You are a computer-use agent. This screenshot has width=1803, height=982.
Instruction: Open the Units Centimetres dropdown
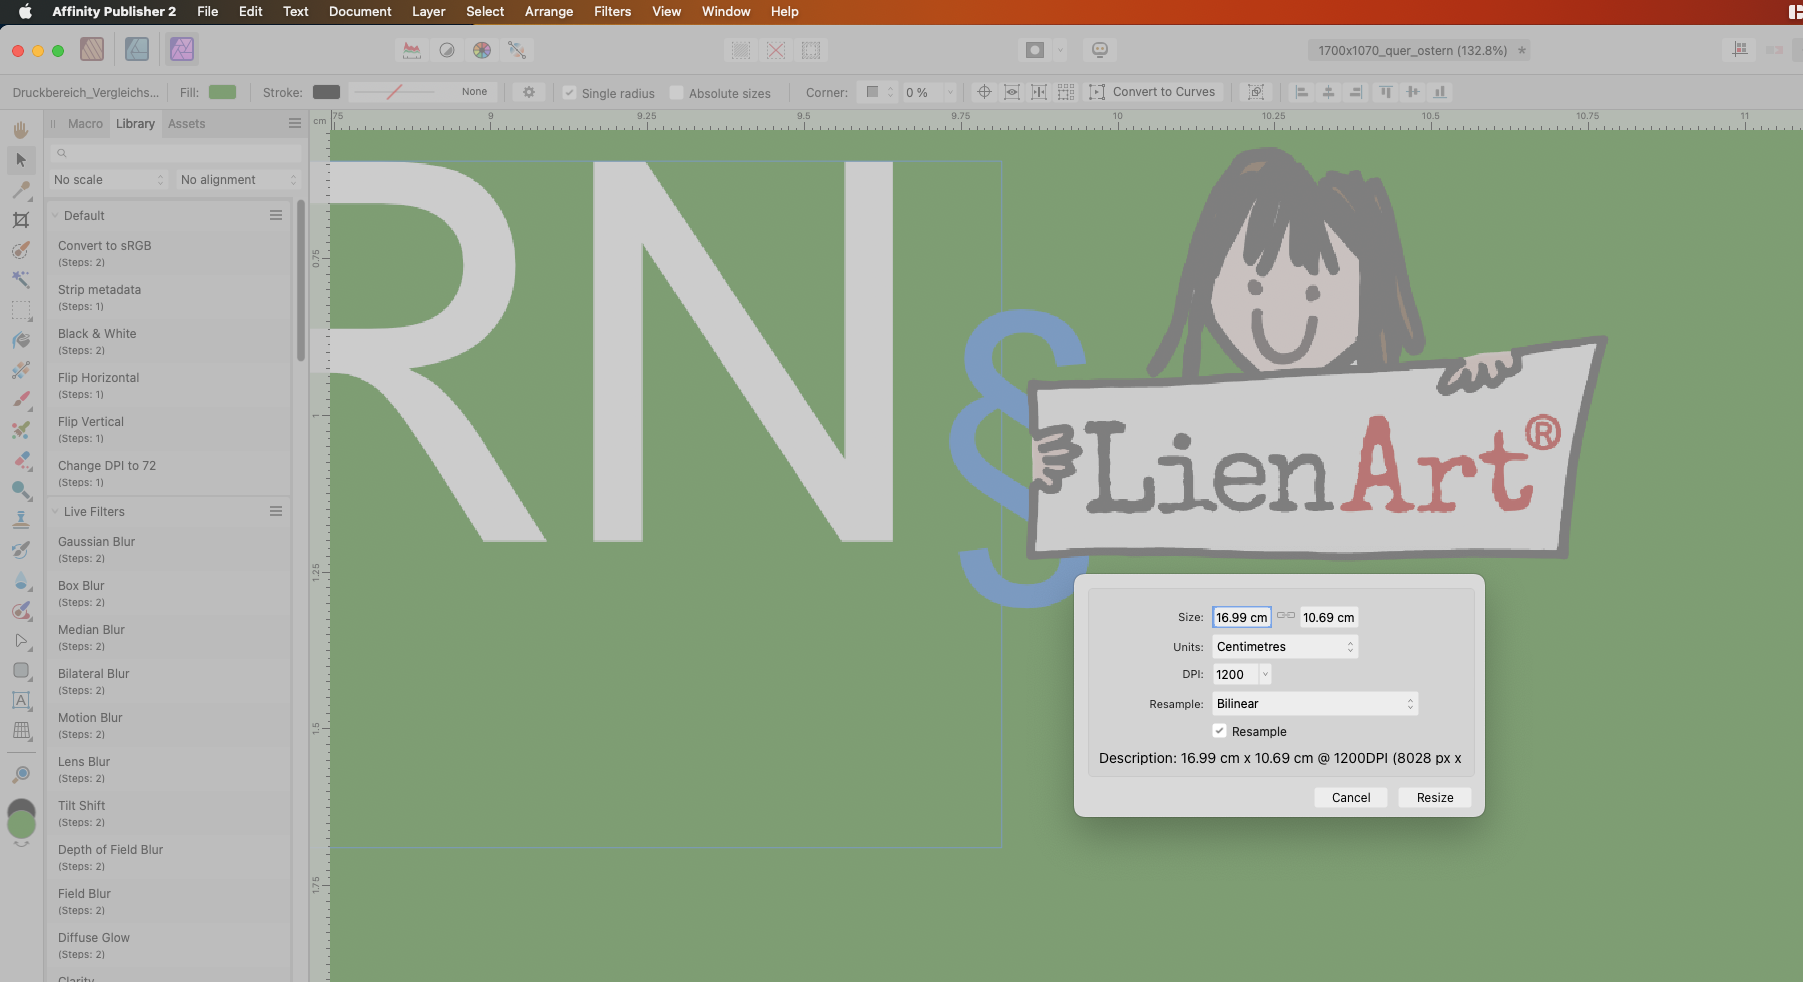pos(1285,647)
